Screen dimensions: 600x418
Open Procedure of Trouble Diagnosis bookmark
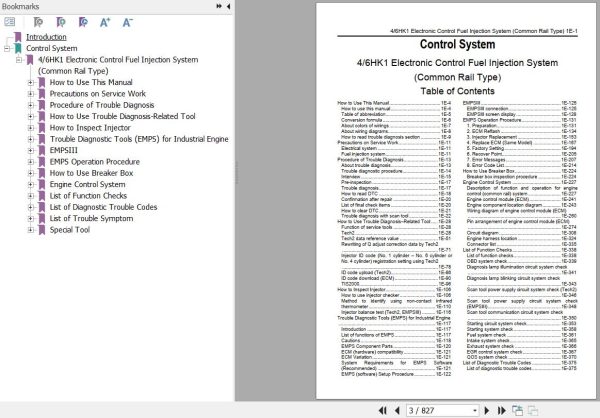click(102, 105)
